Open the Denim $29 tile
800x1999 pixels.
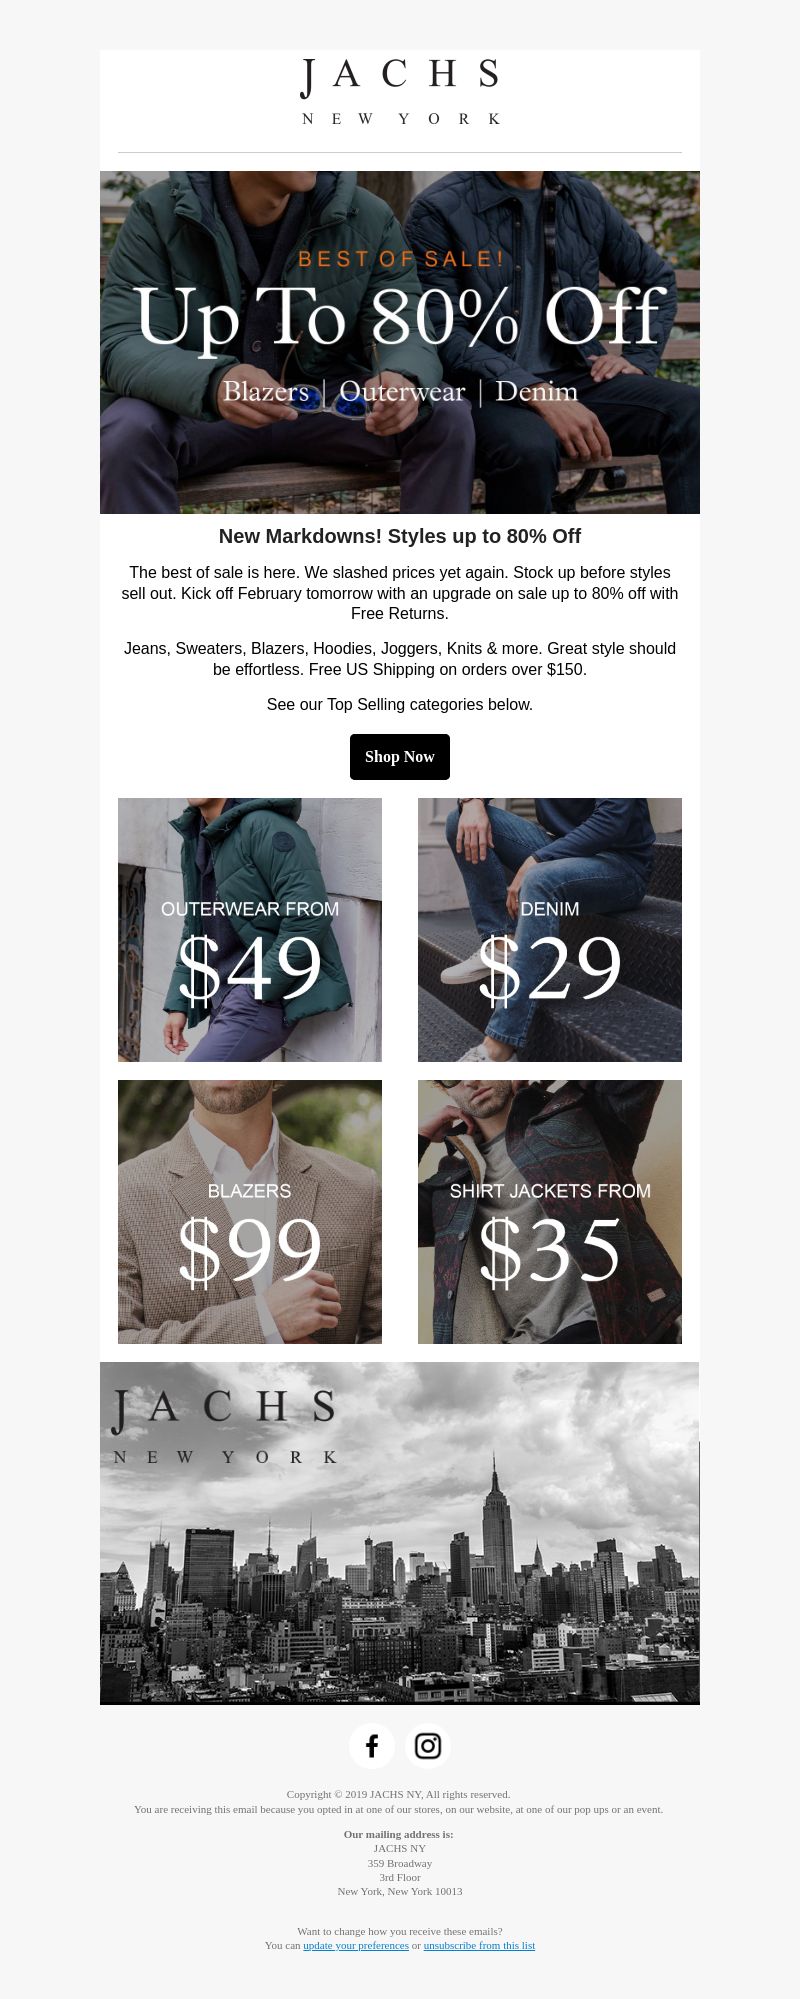pyautogui.click(x=550, y=930)
